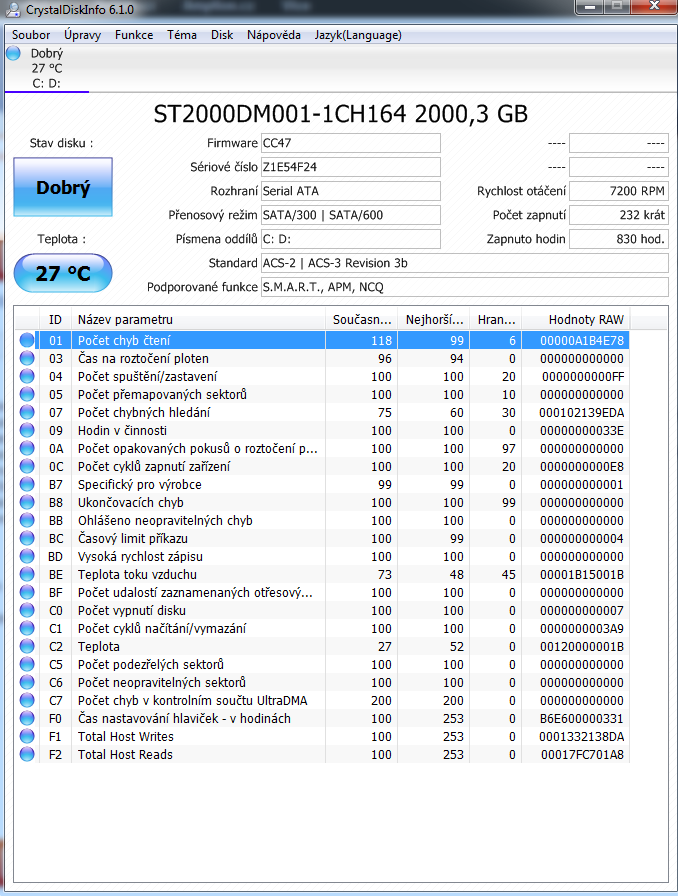Click the status orb for attribute BD
678x896 pixels.
coord(27,557)
